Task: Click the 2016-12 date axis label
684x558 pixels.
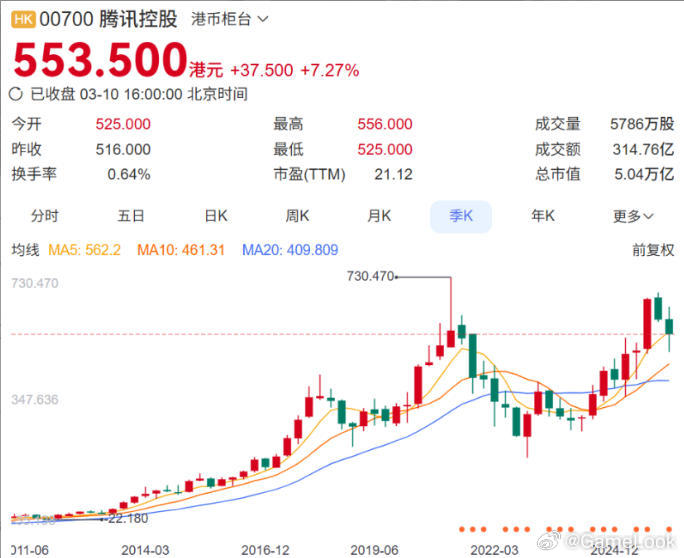Action: click(265, 550)
